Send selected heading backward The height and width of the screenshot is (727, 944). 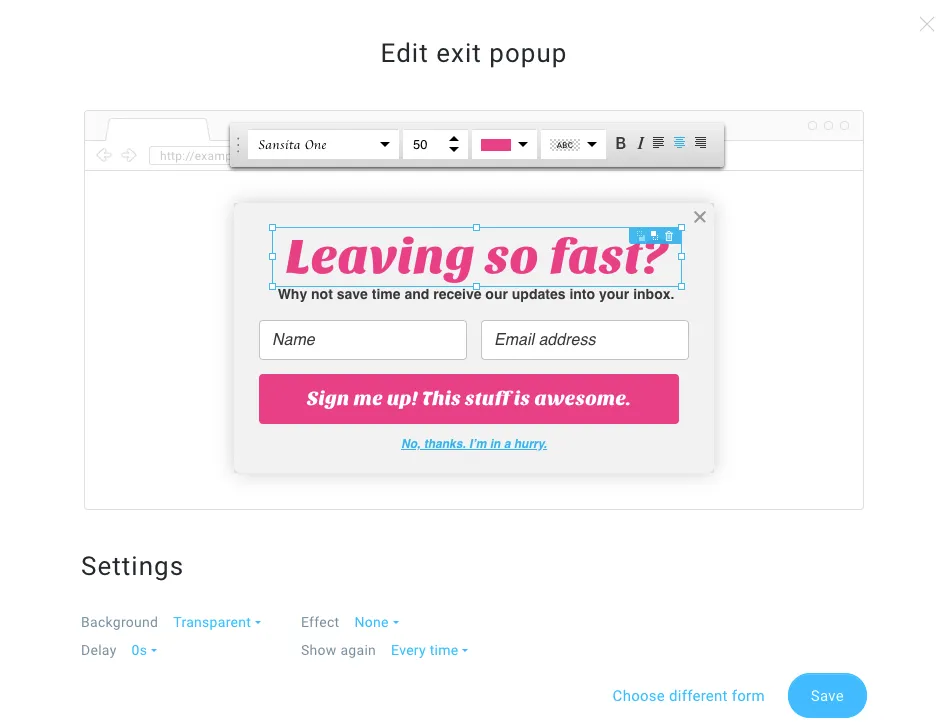click(641, 236)
